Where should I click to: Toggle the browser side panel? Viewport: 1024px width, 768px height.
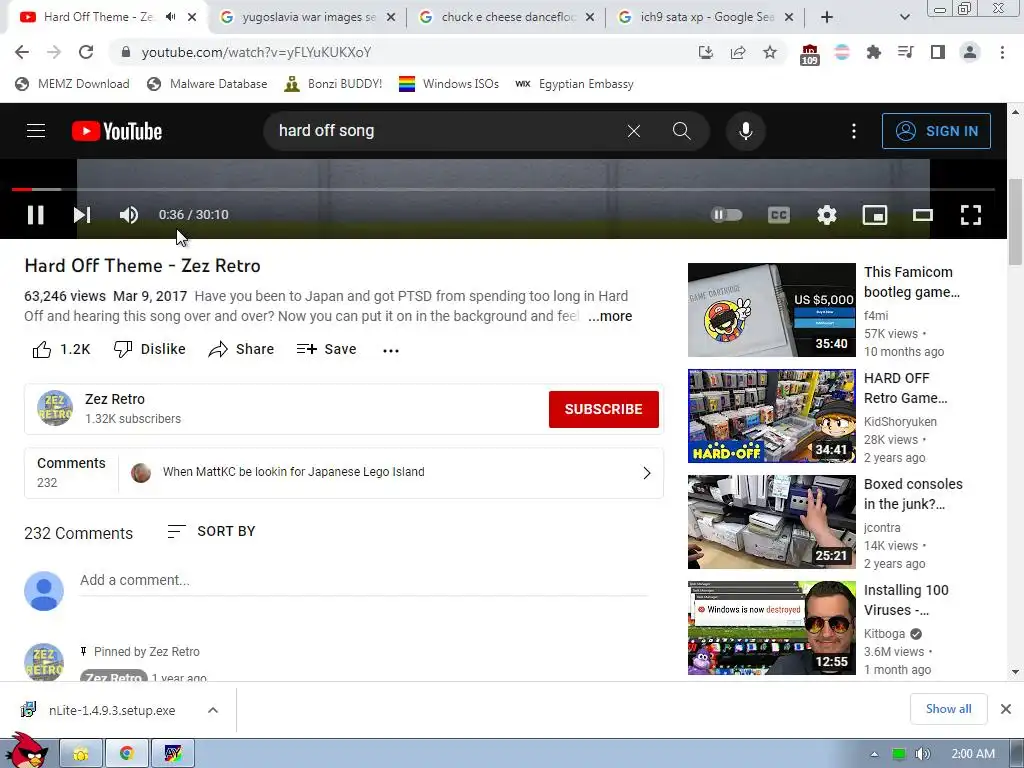(x=938, y=52)
